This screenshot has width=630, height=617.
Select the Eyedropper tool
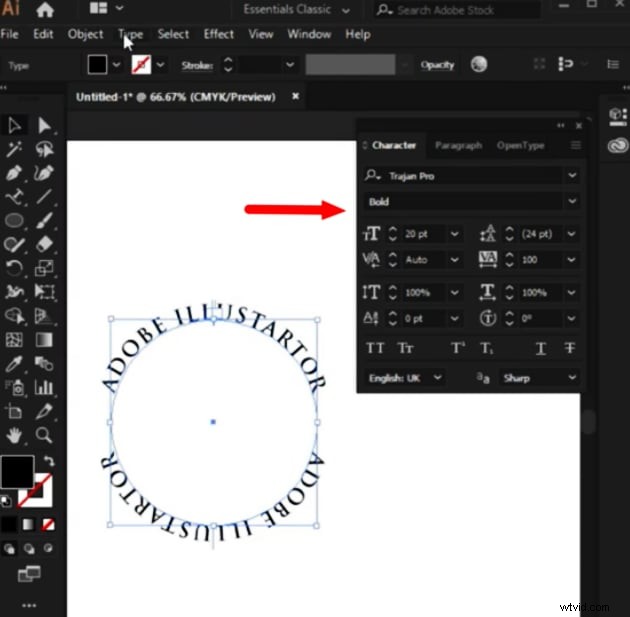pos(14,364)
